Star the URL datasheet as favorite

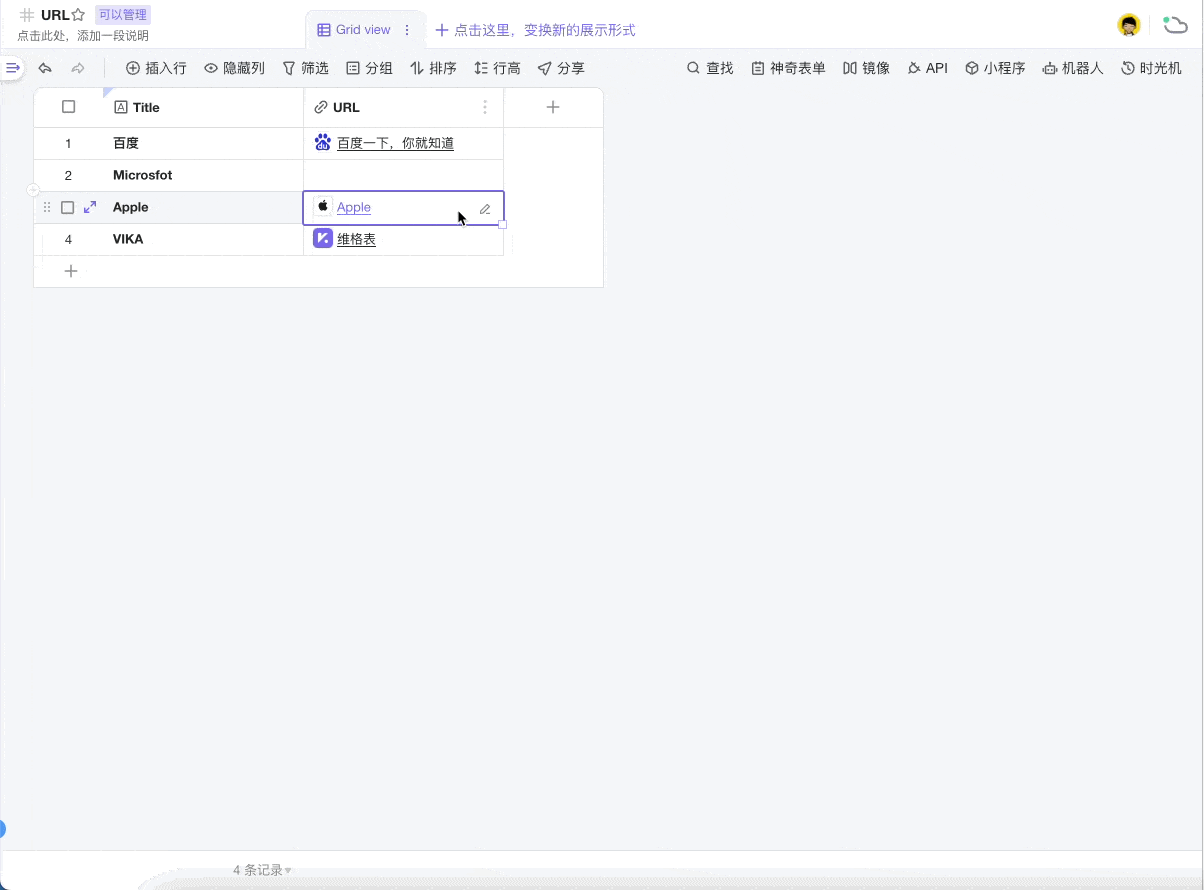tap(78, 15)
